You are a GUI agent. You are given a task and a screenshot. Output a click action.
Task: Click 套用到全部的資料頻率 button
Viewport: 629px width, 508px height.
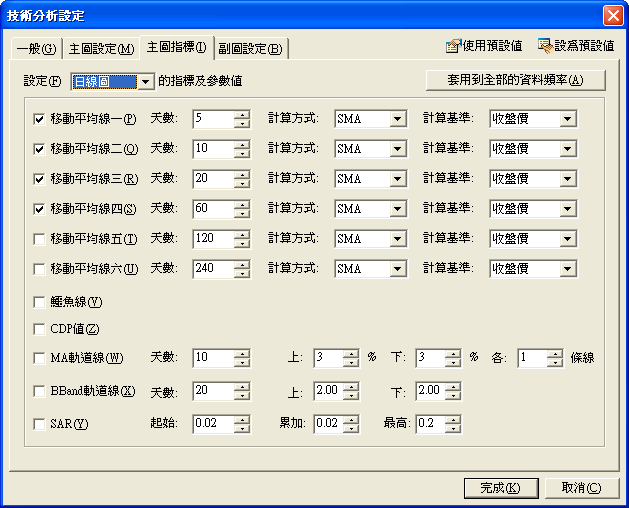[516, 80]
